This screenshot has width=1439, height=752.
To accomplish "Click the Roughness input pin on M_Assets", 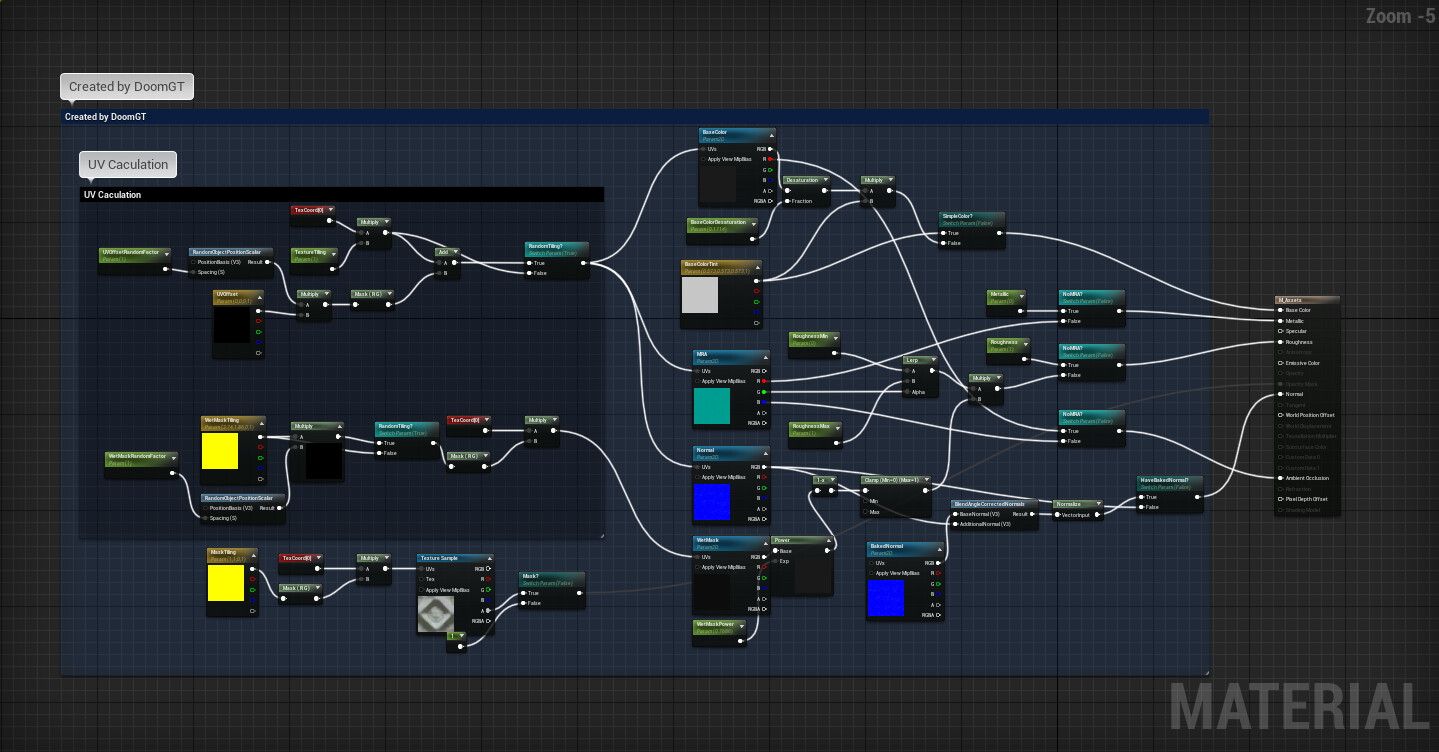I will (1280, 342).
